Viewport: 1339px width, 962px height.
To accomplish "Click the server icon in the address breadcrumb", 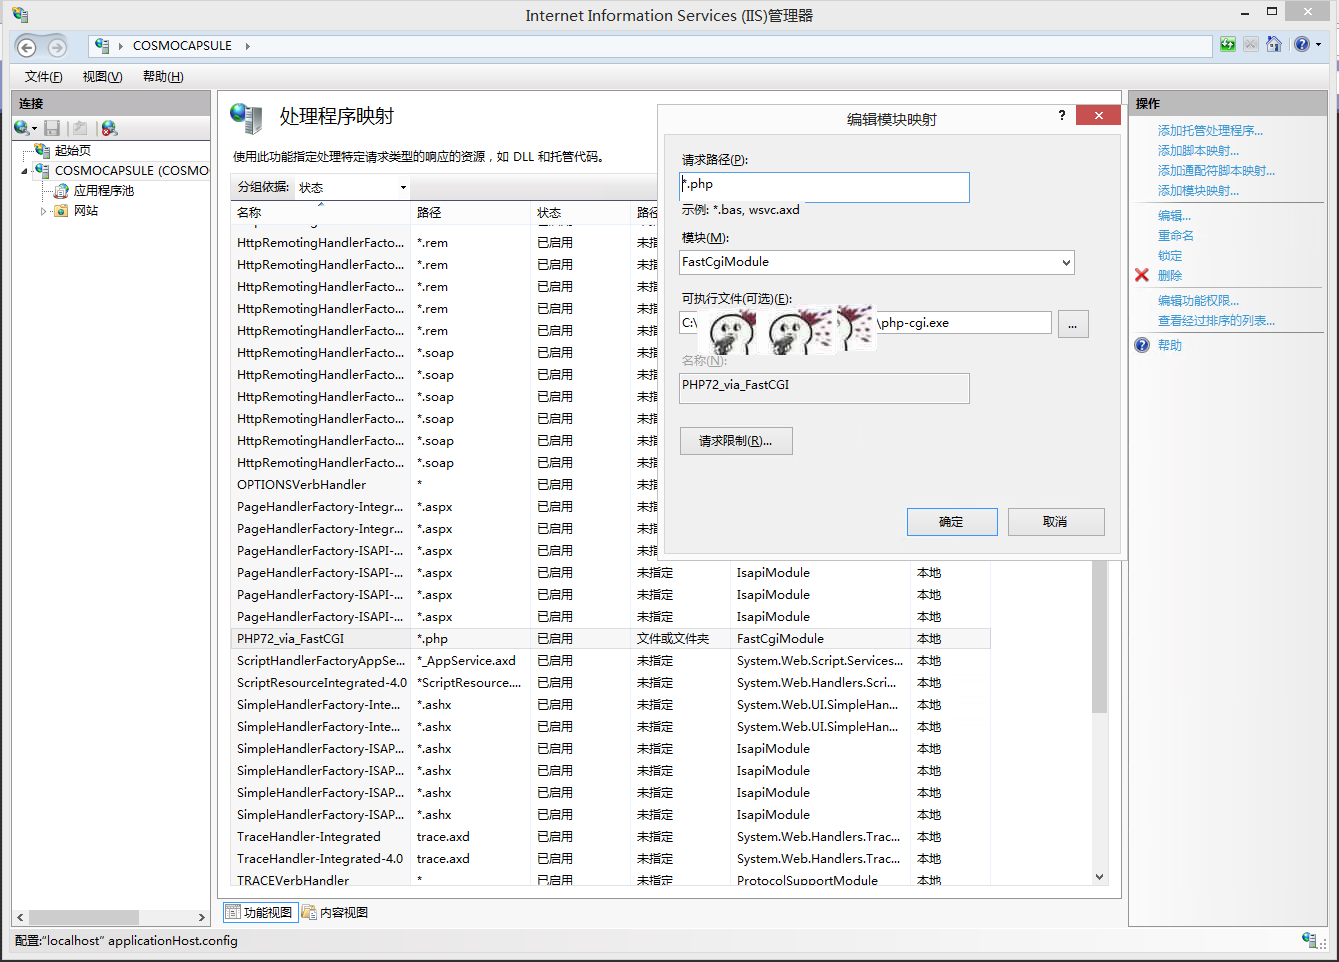I will (x=102, y=45).
